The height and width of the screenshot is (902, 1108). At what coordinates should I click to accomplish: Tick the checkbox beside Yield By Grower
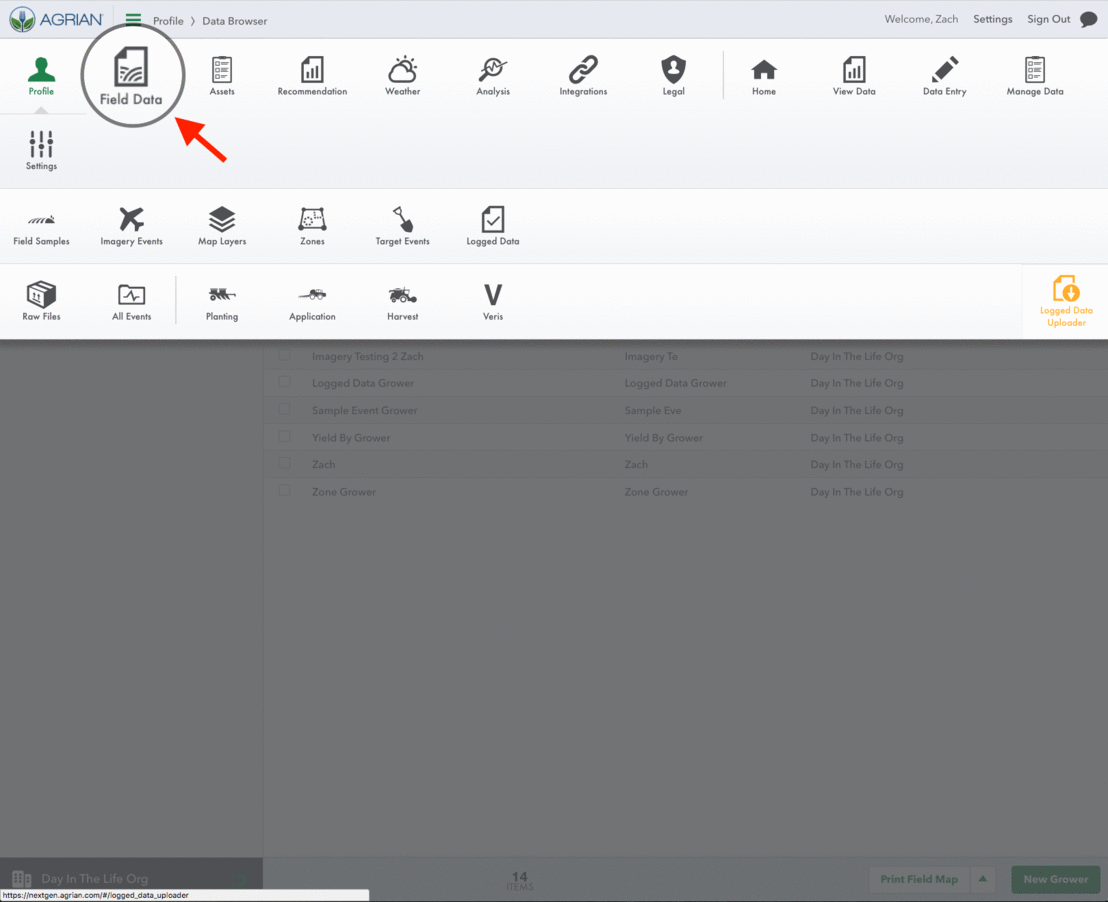click(x=285, y=437)
